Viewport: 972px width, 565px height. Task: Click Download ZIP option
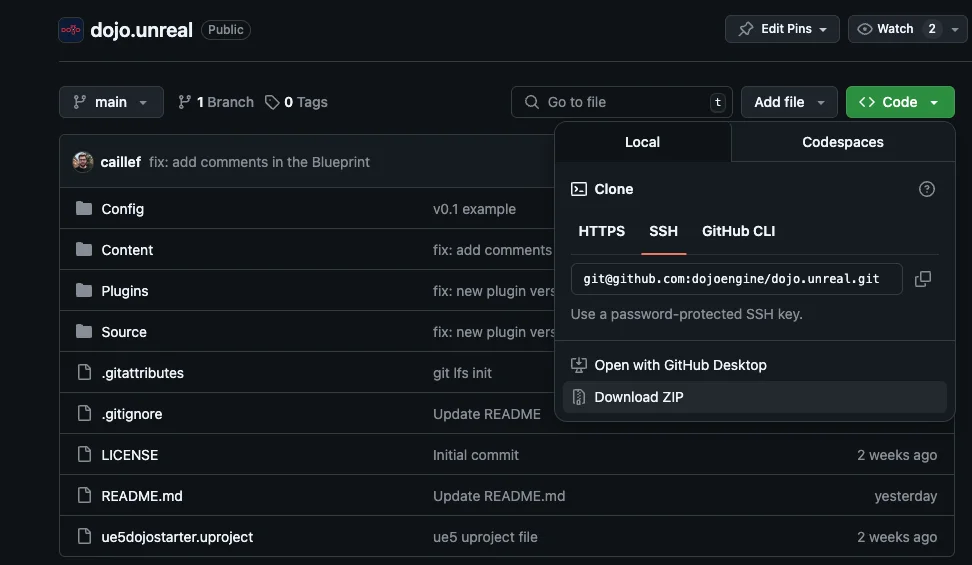[x=638, y=397]
